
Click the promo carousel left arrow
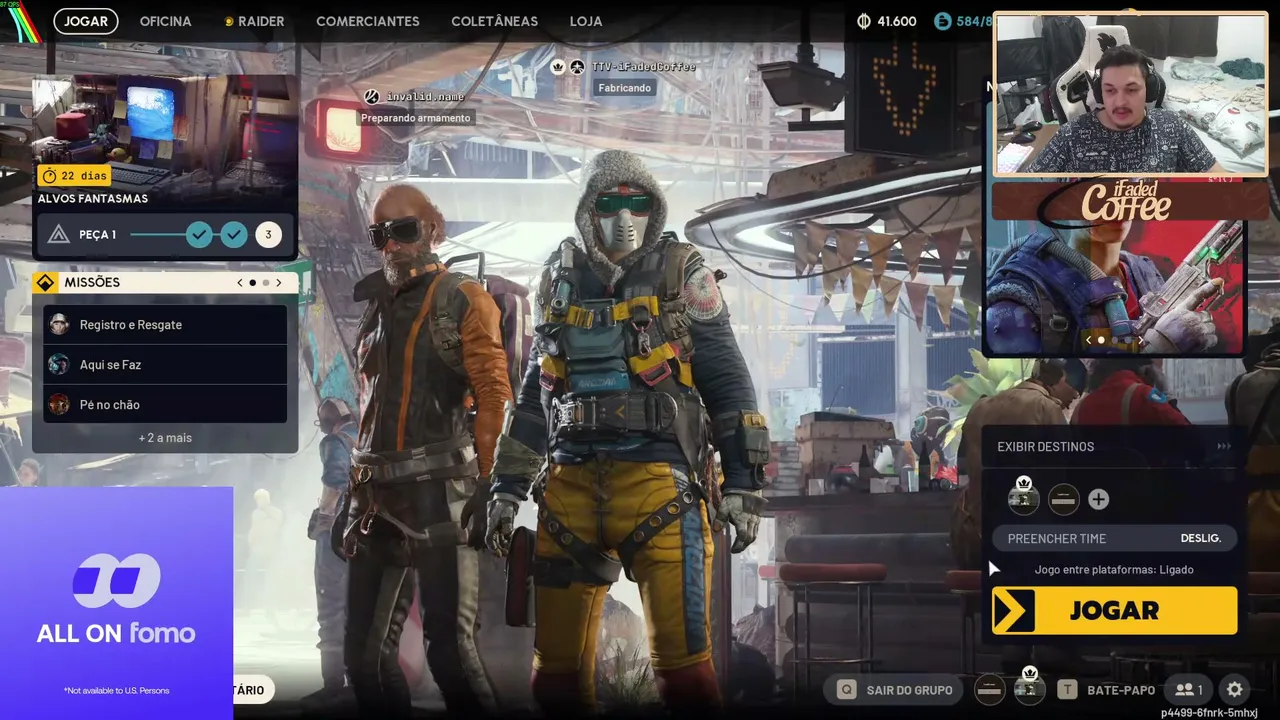click(x=1089, y=340)
